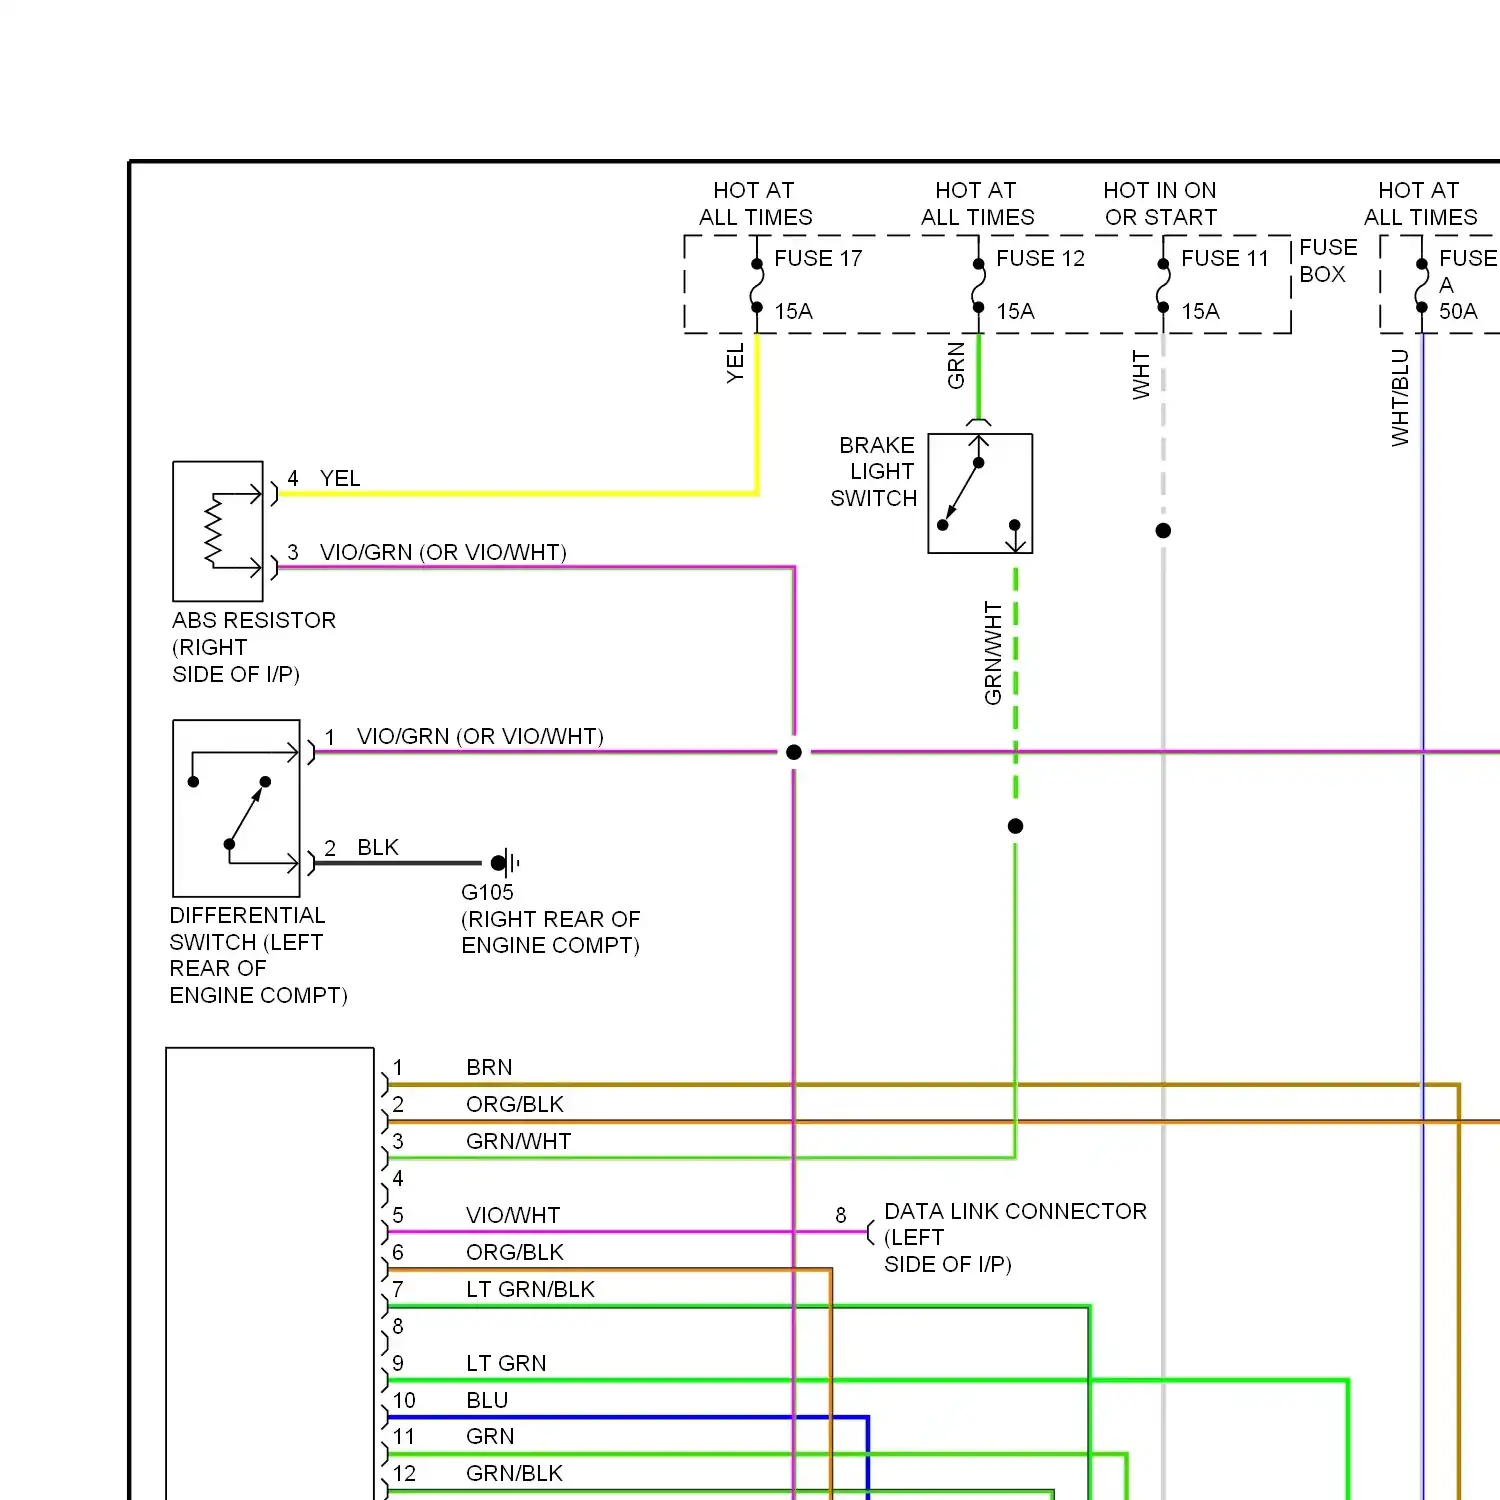Click ORG/BLK at connector pin 2
The height and width of the screenshot is (1500, 1500).
pyautogui.click(x=515, y=1104)
